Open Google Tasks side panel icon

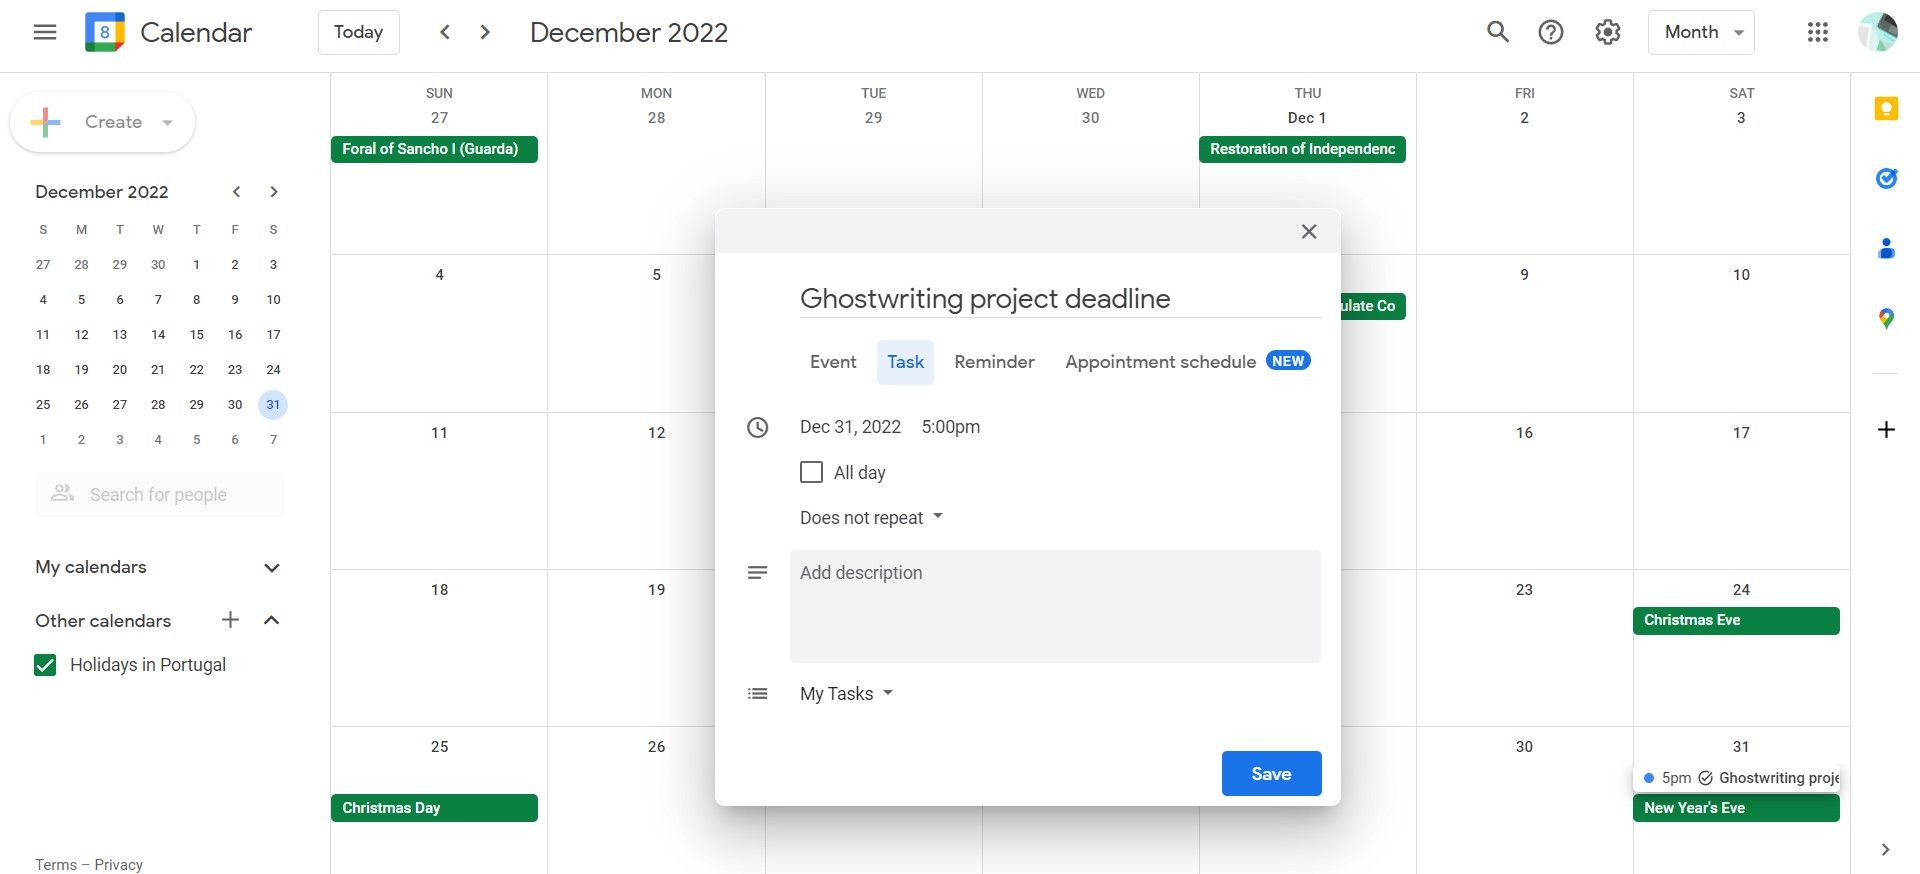pos(1886,179)
